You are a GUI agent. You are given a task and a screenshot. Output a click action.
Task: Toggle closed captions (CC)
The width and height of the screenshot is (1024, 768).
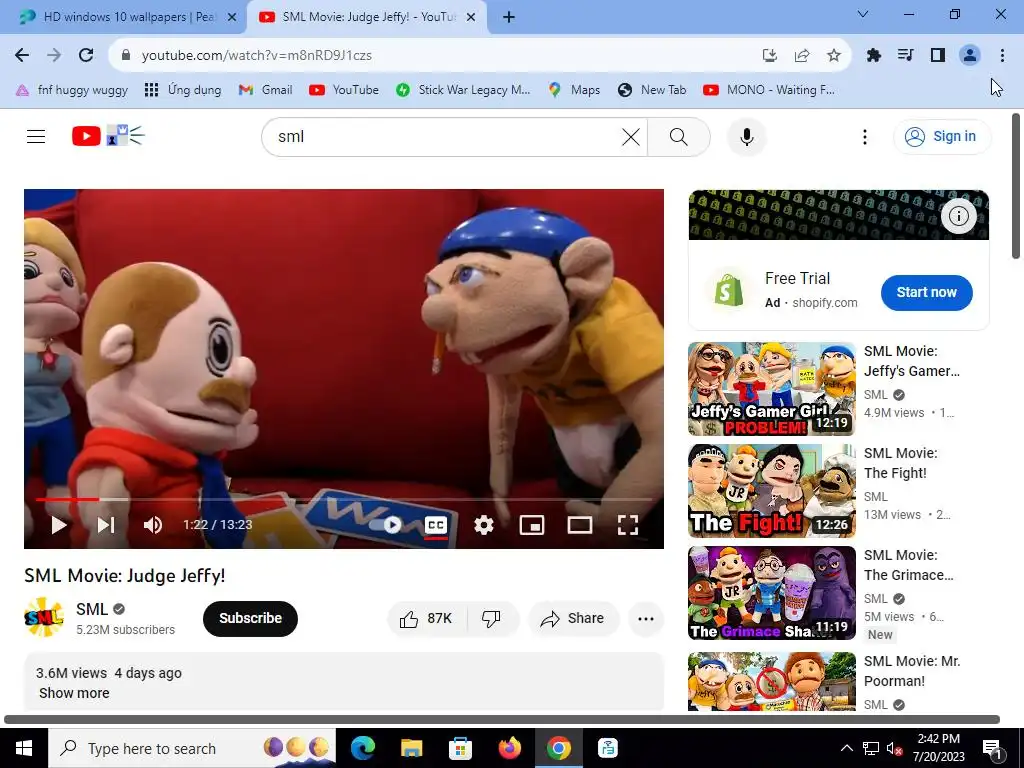point(436,525)
